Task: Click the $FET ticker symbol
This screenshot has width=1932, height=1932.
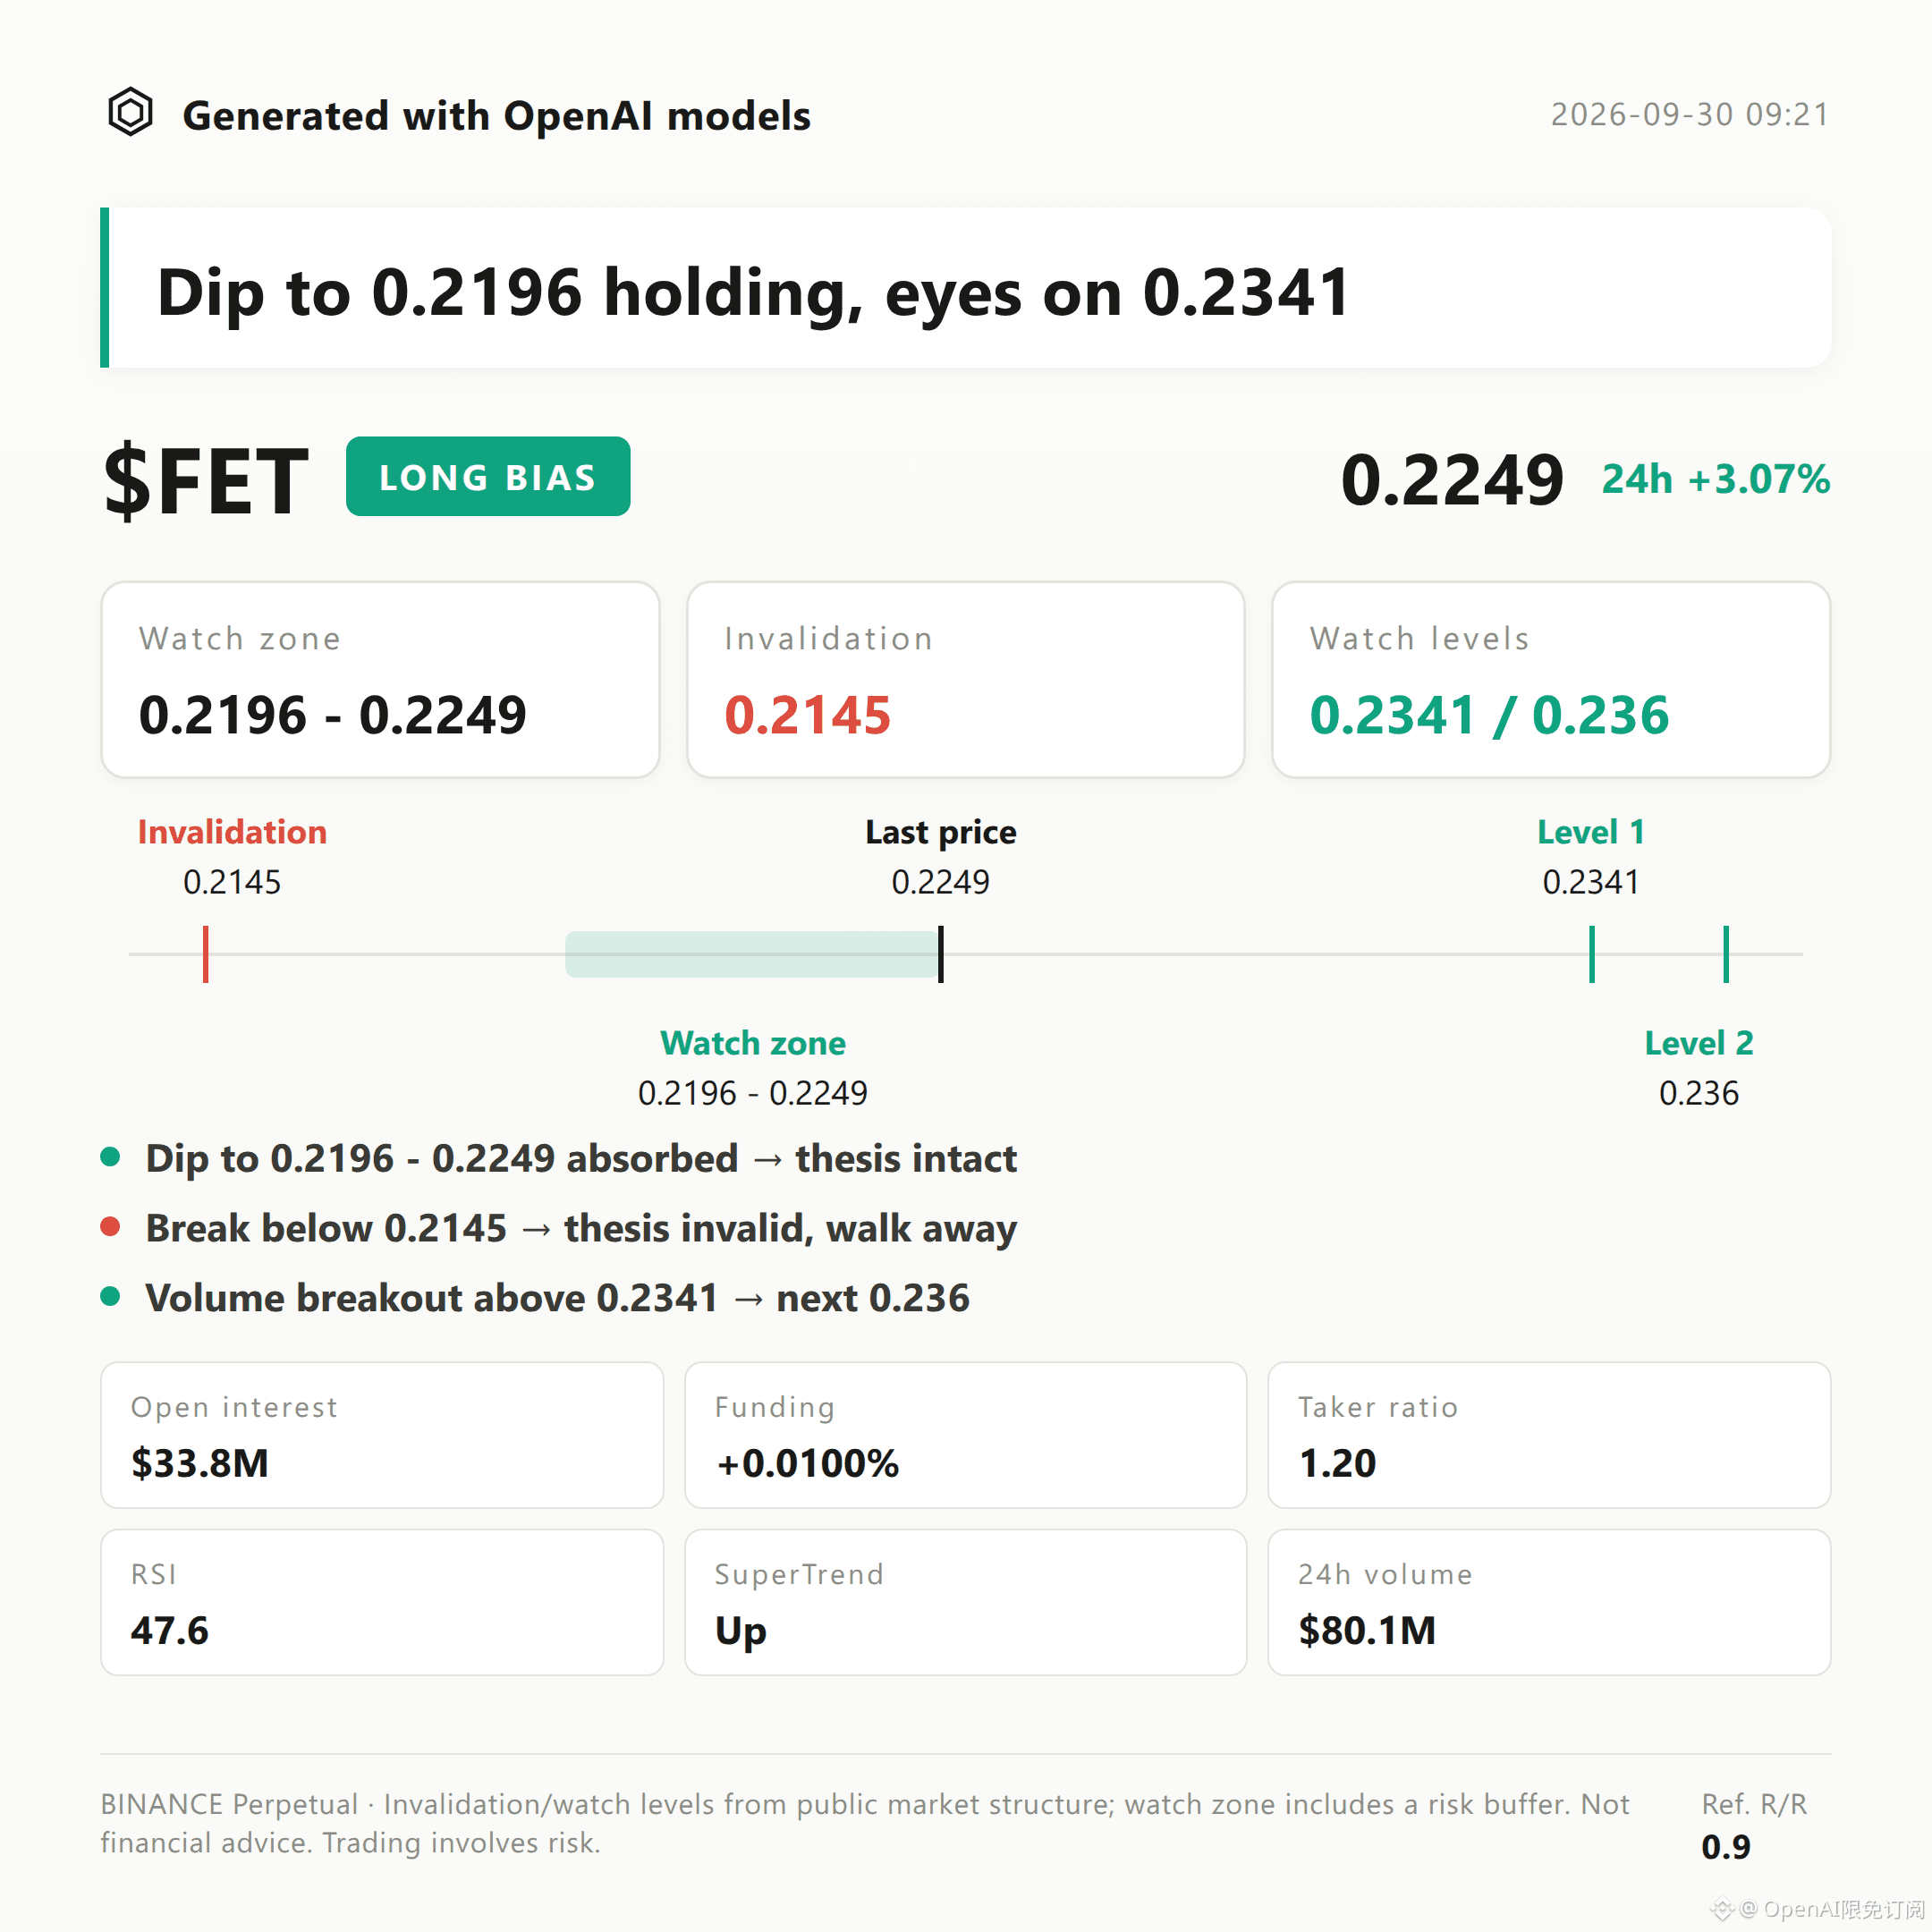Action: (206, 481)
